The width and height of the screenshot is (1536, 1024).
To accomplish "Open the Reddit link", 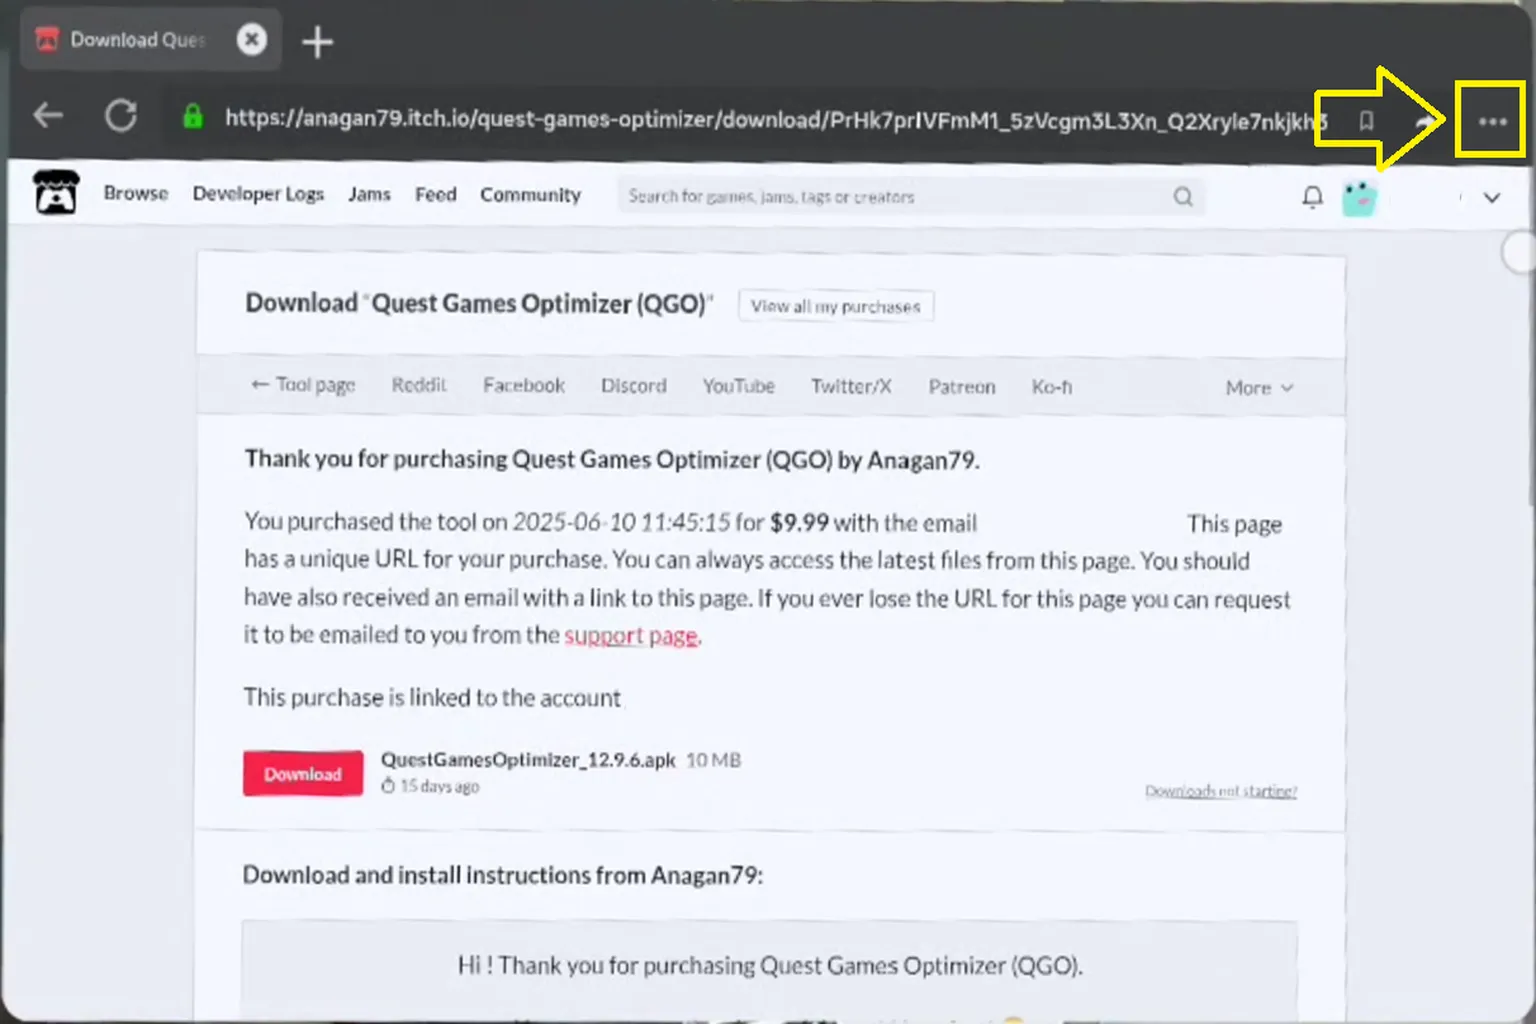I will (419, 385).
